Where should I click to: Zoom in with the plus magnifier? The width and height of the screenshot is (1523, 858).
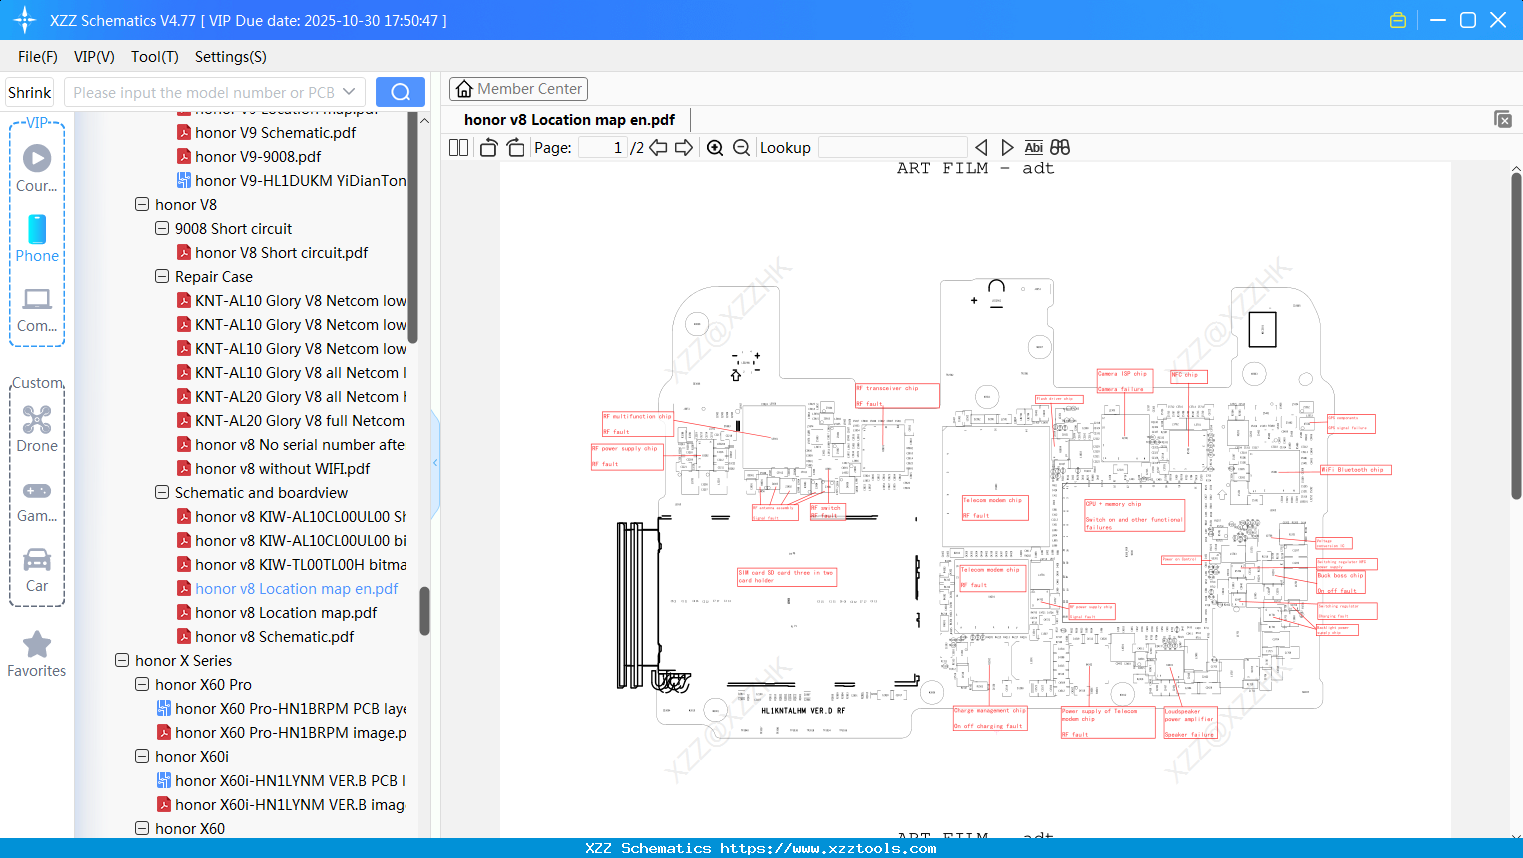[715, 148]
